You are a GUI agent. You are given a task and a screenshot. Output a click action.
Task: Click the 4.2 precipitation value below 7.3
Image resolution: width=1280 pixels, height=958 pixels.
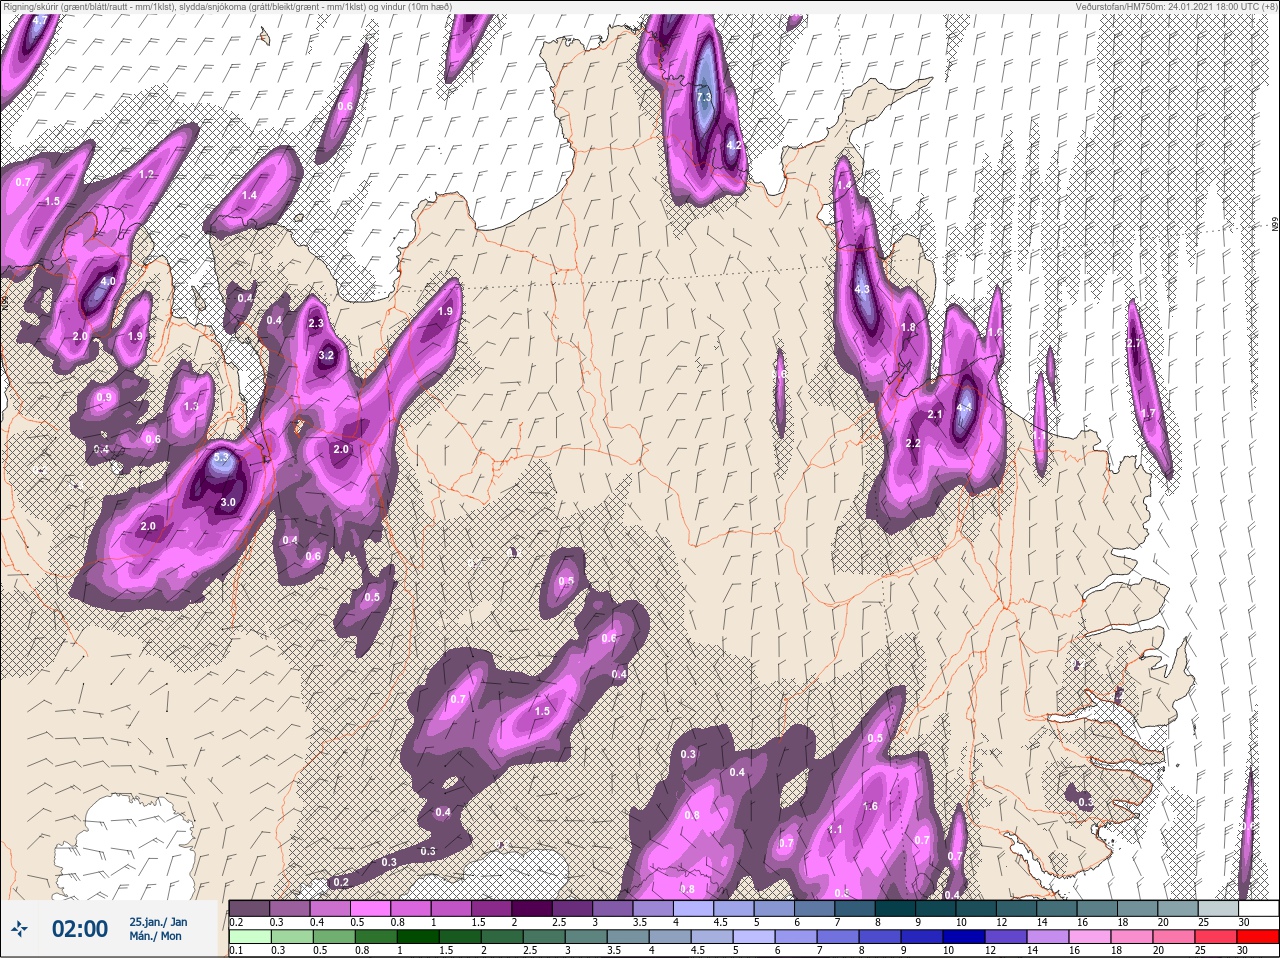[x=733, y=145]
